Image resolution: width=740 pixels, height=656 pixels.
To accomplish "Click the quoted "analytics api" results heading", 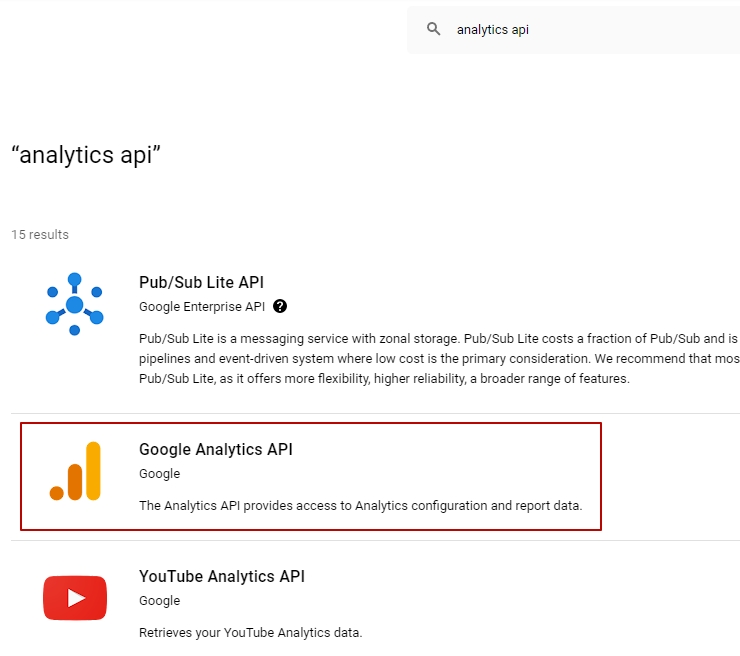I will pos(86,155).
